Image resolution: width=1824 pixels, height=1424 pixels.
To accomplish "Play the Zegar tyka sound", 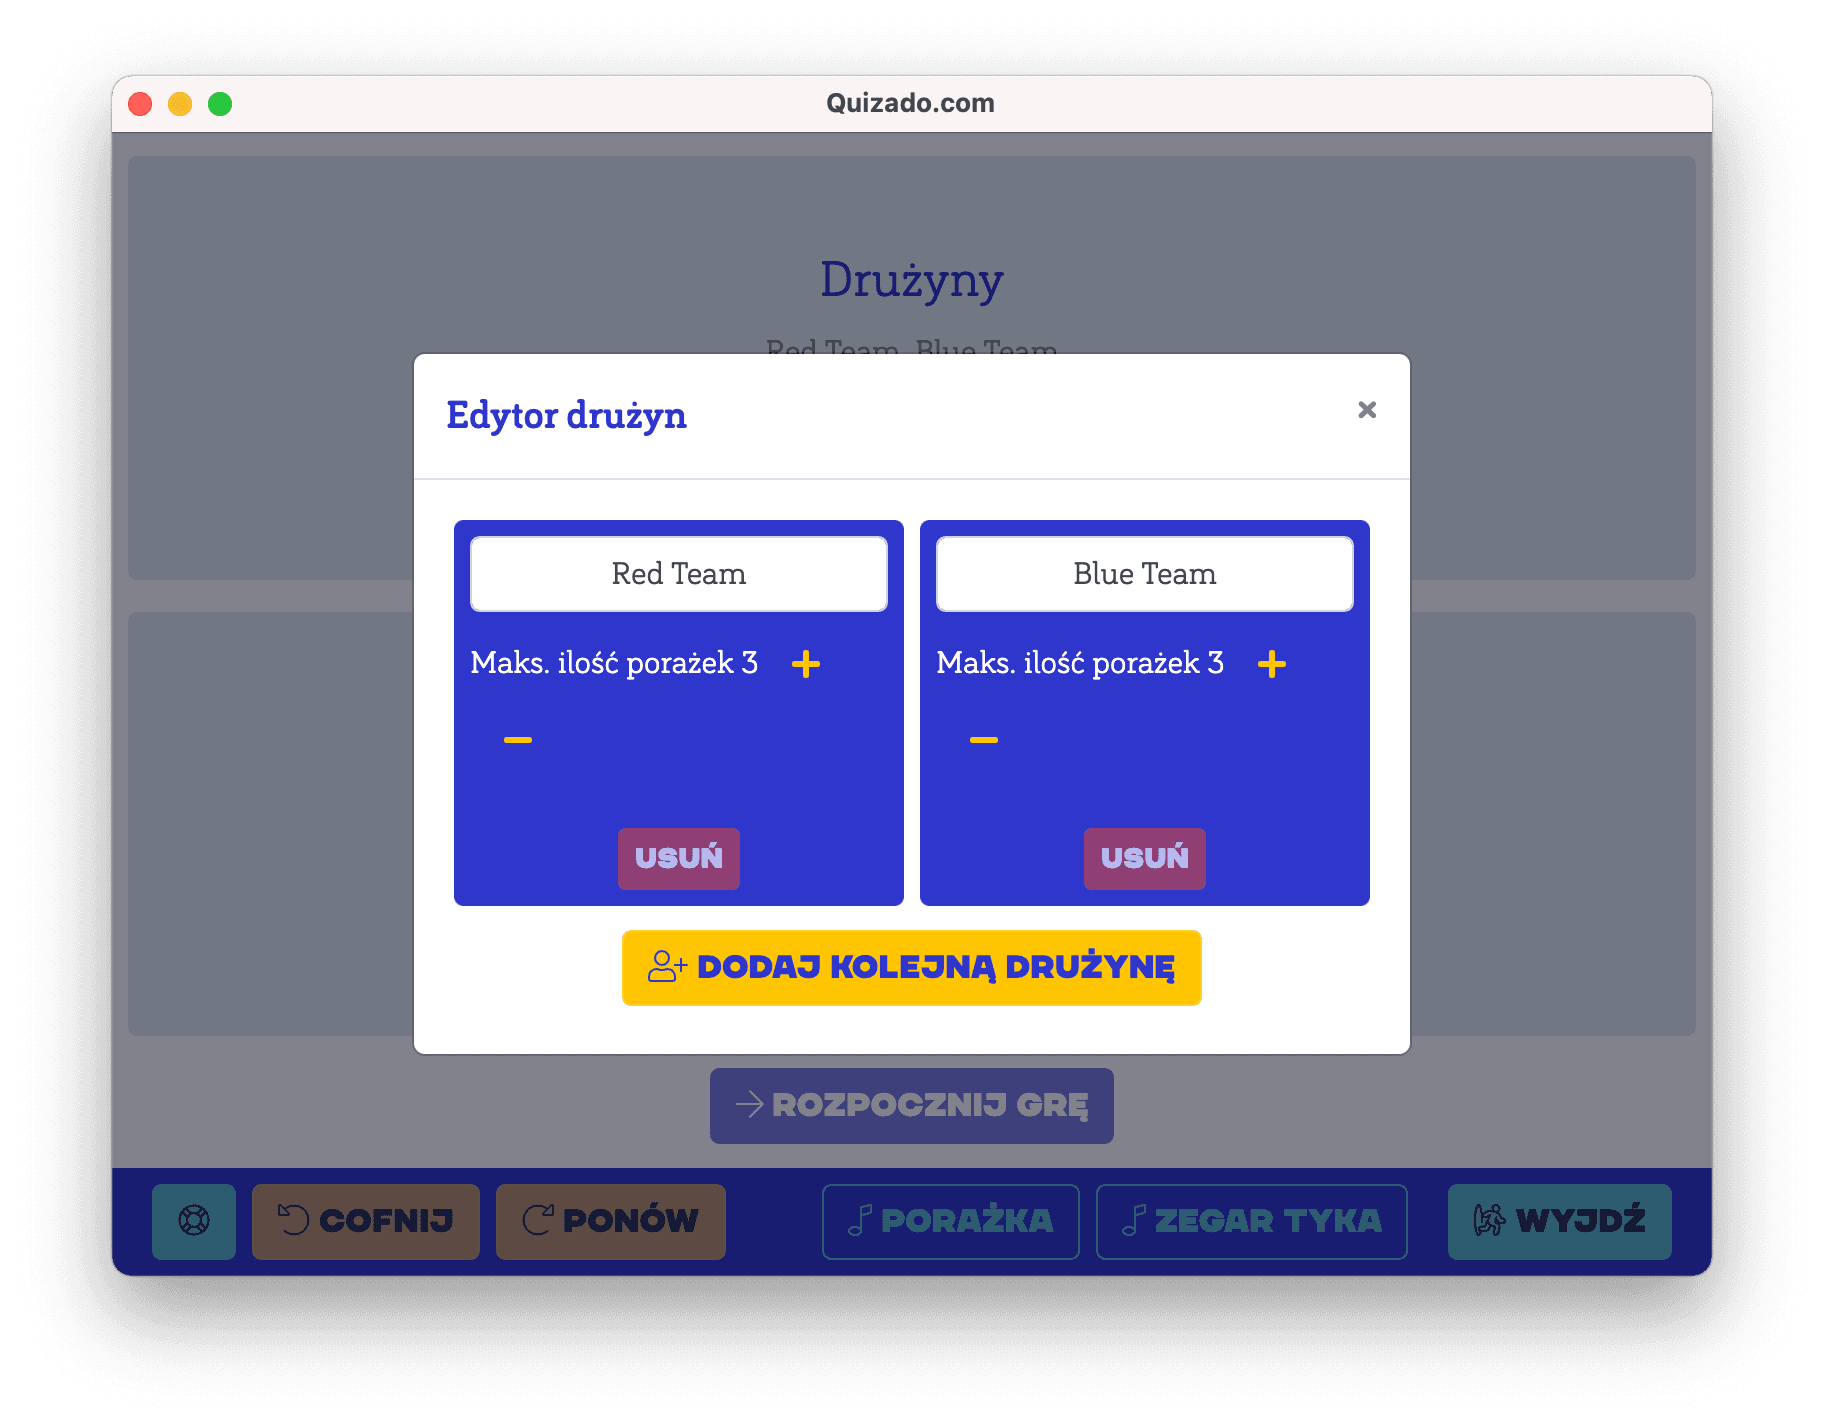I will coord(1251,1221).
